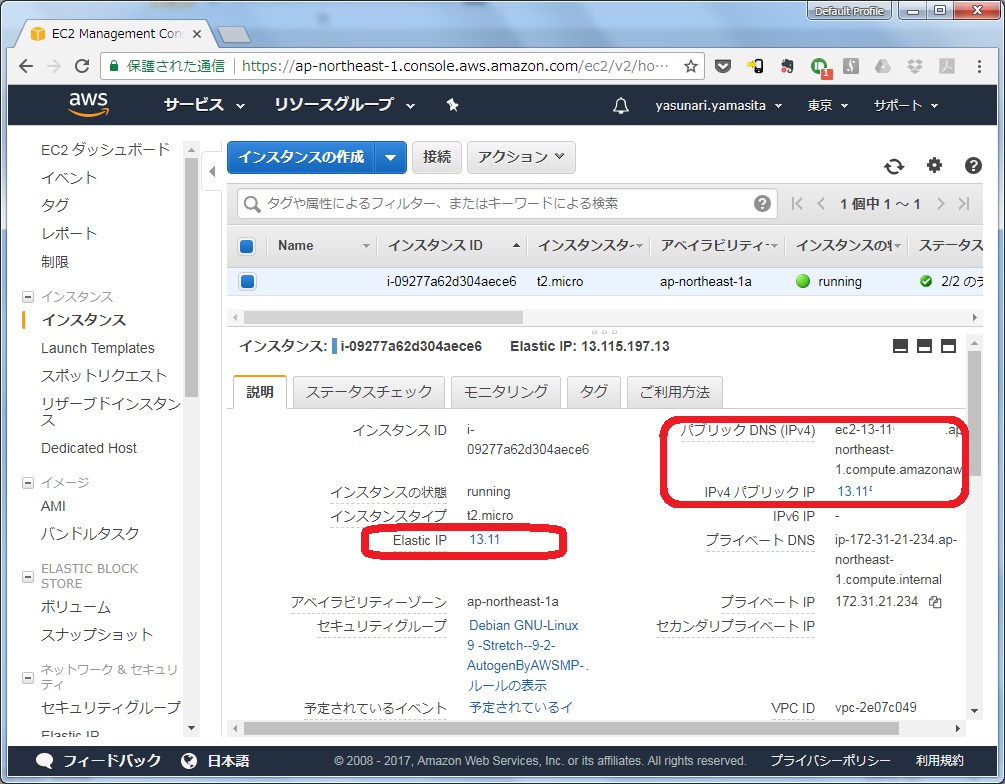This screenshot has height=784, width=1005.
Task: Open the リソースグループ dropdown
Action: pos(345,104)
